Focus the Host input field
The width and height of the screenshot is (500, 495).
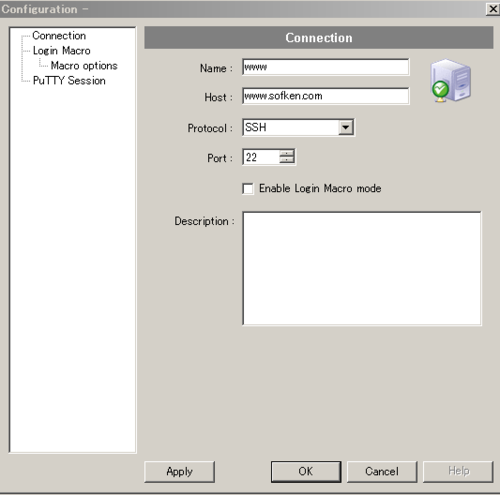(x=326, y=96)
